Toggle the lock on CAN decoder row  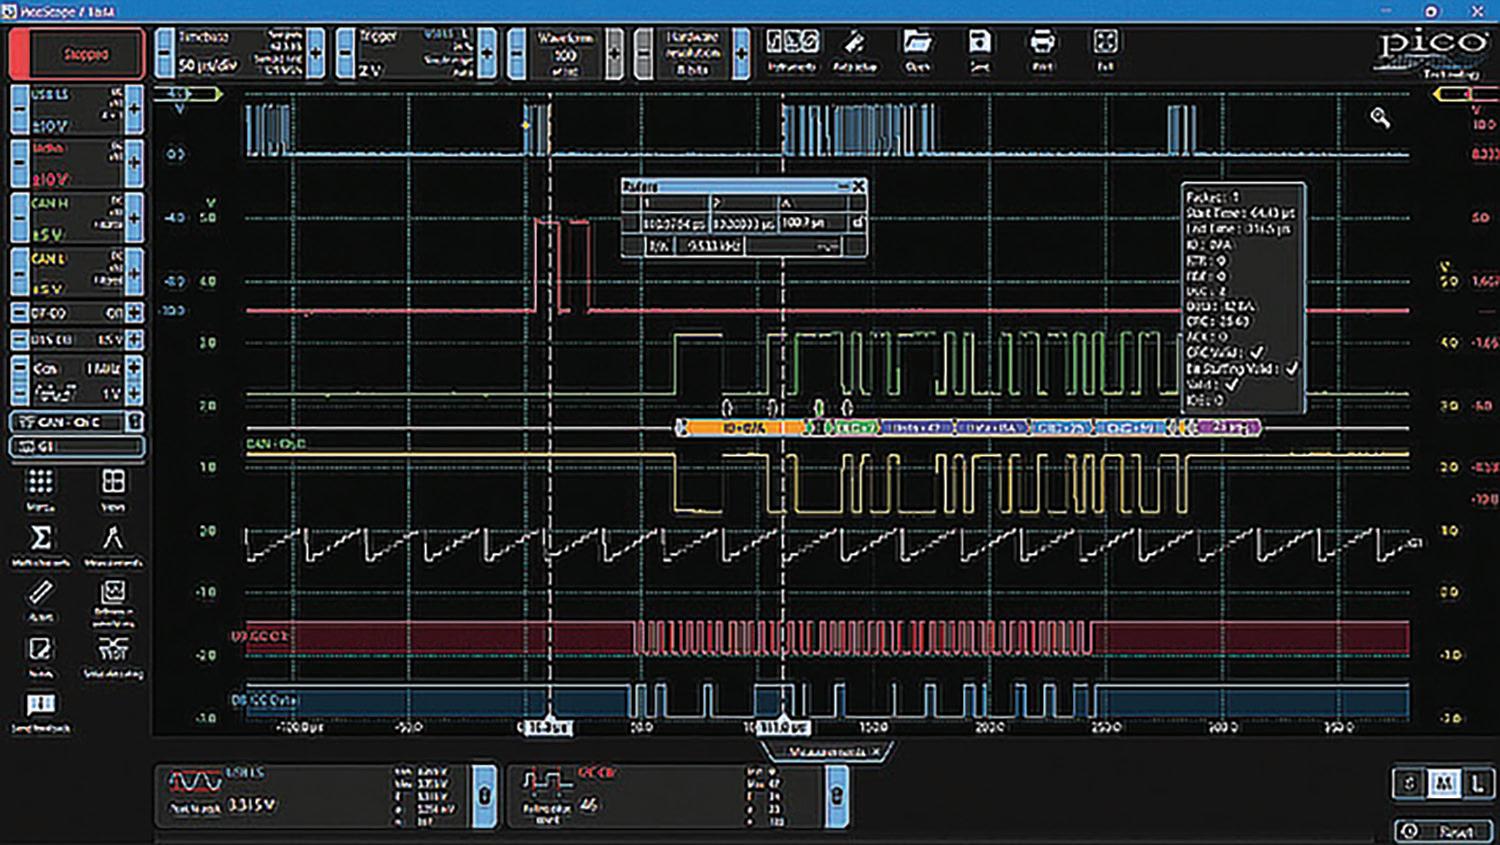(134, 422)
